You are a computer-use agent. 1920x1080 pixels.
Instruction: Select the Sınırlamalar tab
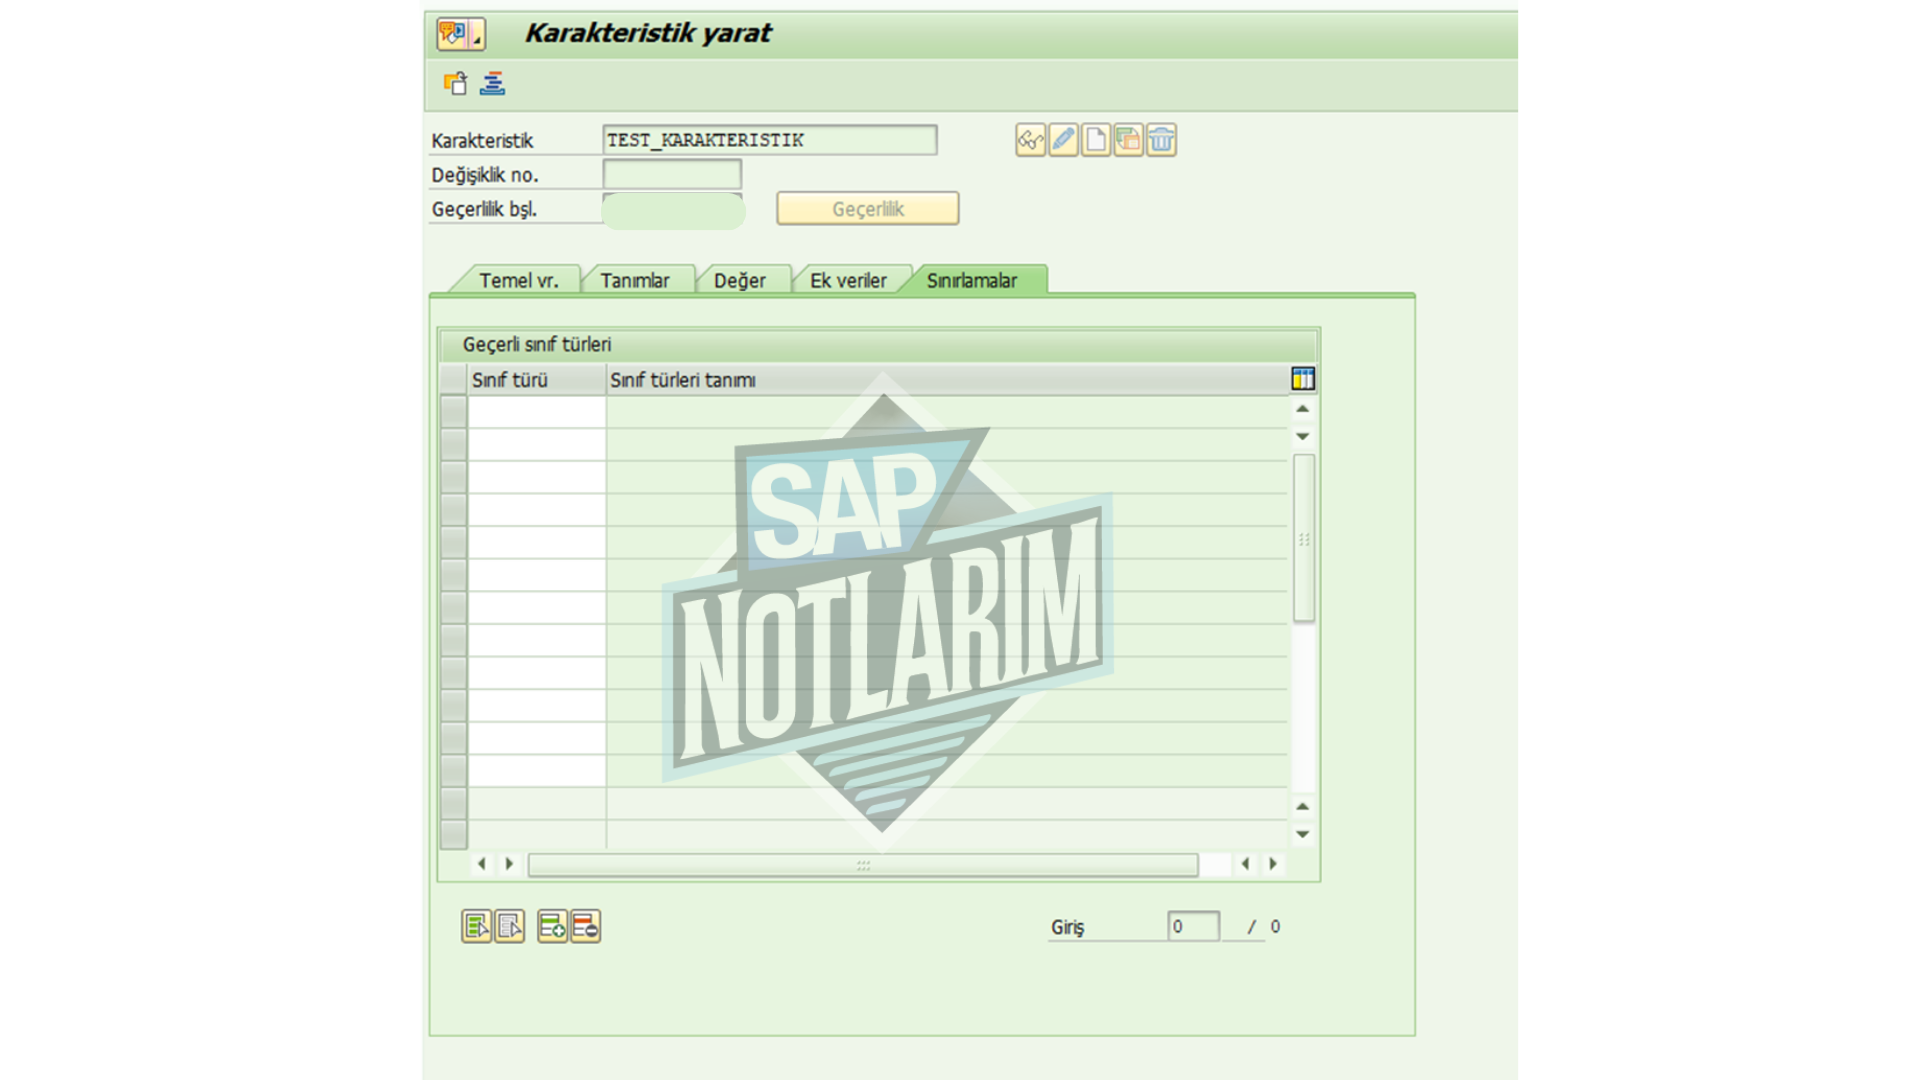click(971, 281)
